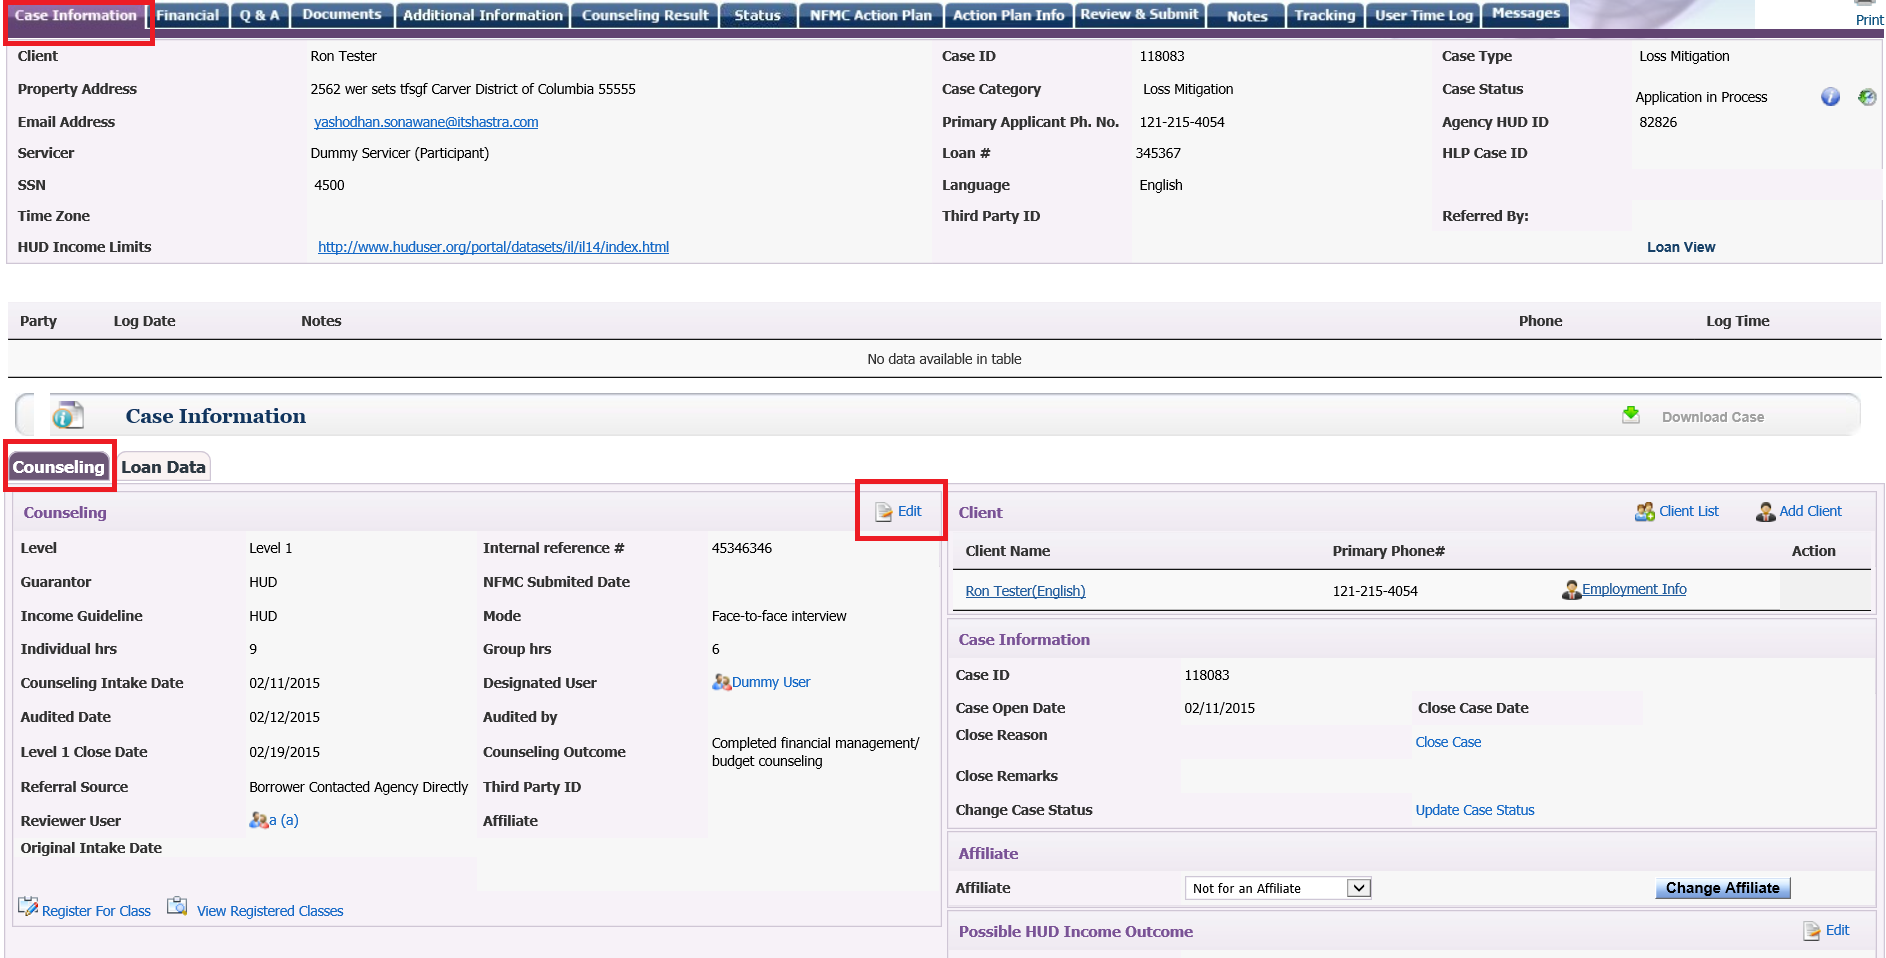Click the green Download Case arrow icon
Image resolution: width=1886 pixels, height=958 pixels.
1631,415
